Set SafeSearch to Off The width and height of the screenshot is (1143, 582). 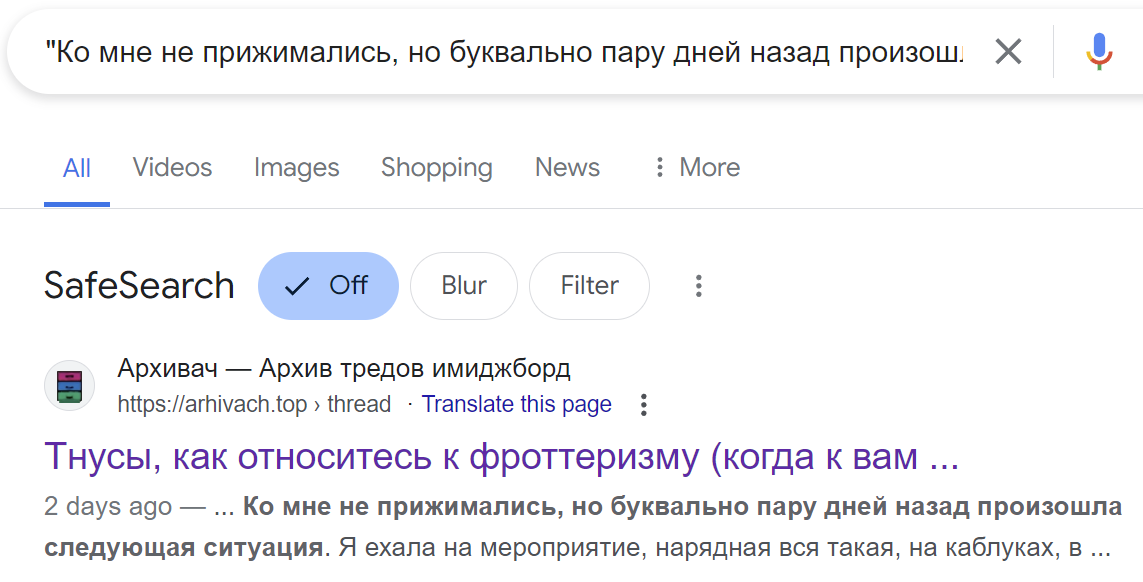(328, 286)
